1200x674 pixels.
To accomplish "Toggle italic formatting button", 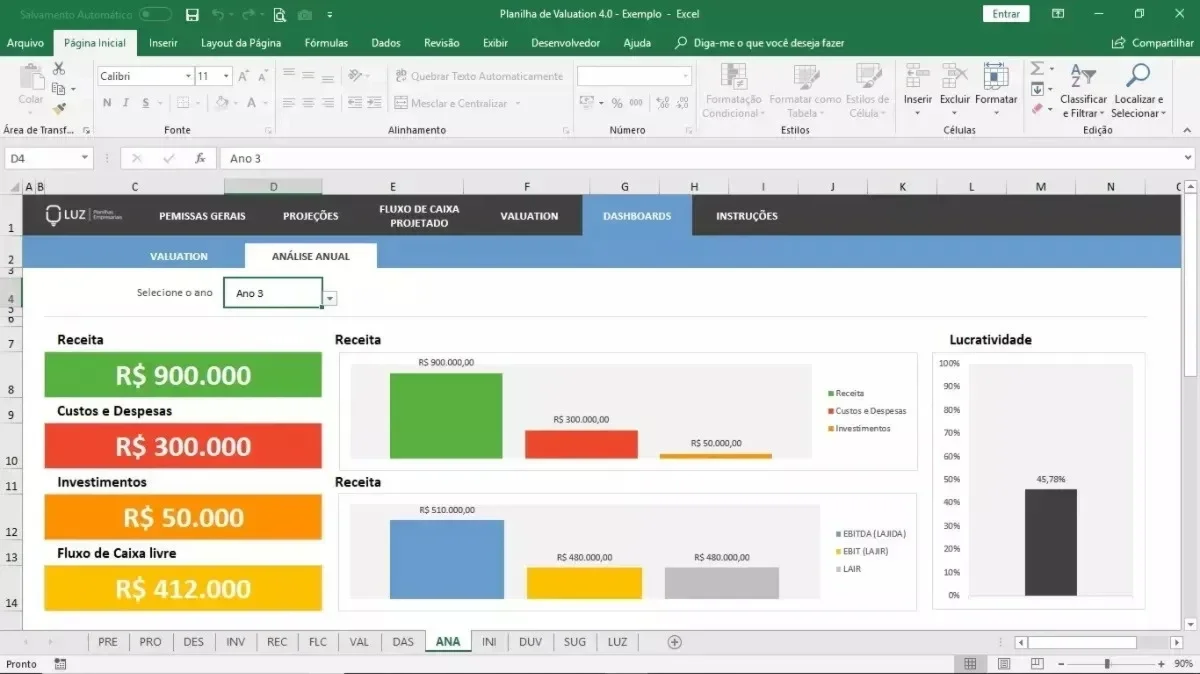I will (x=126, y=103).
